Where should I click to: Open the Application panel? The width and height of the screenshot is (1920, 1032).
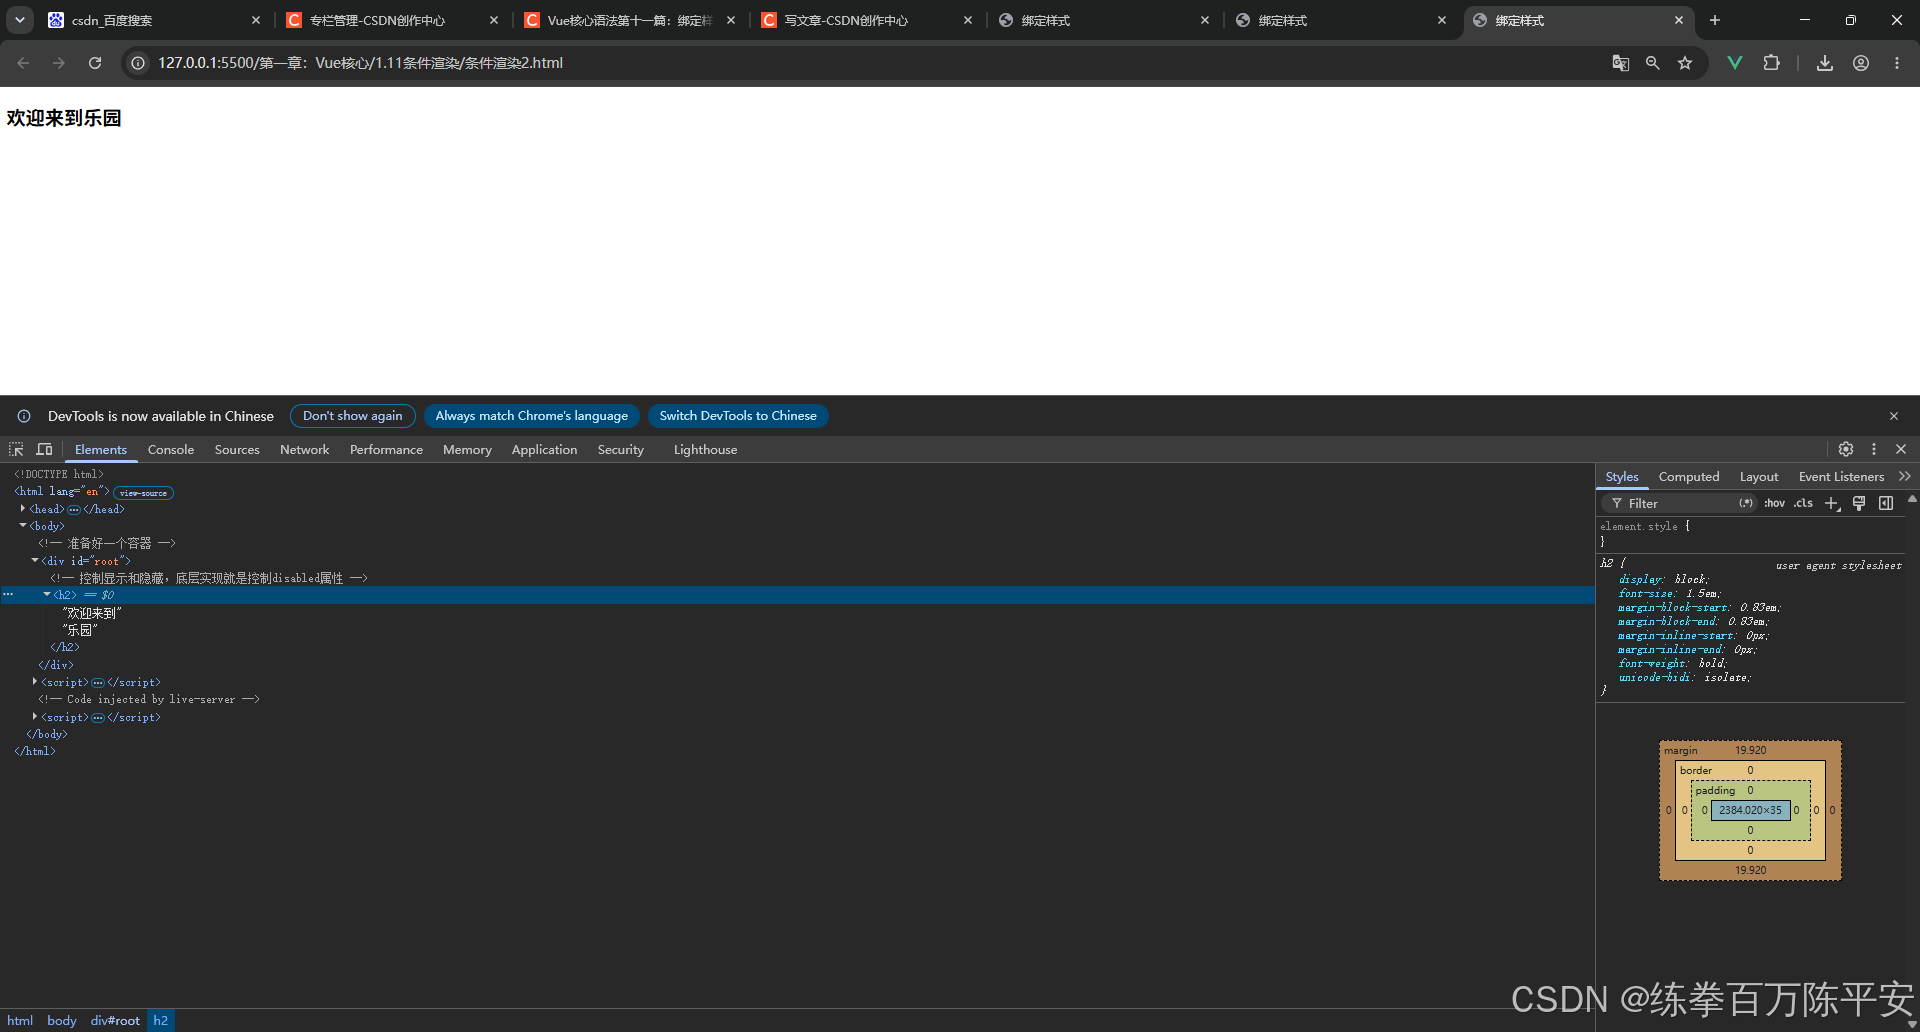(x=544, y=450)
